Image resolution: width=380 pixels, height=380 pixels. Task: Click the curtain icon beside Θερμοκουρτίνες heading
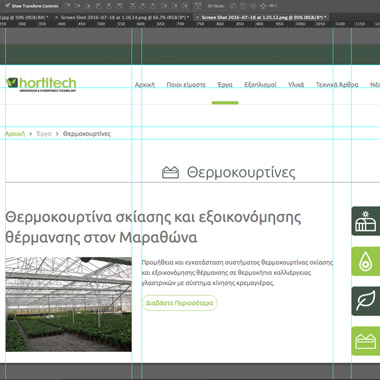click(x=170, y=173)
